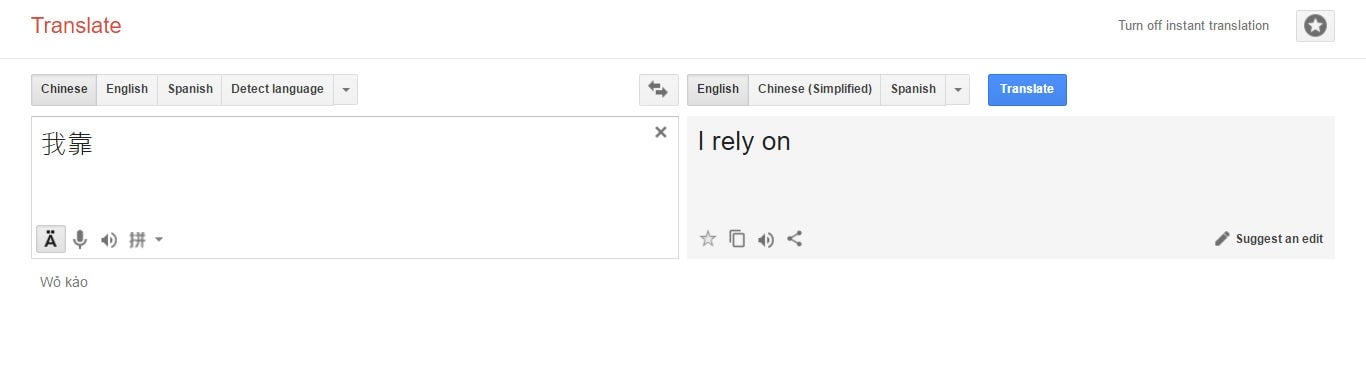This screenshot has width=1366, height=389.
Task: Share the translation
Action: click(795, 238)
